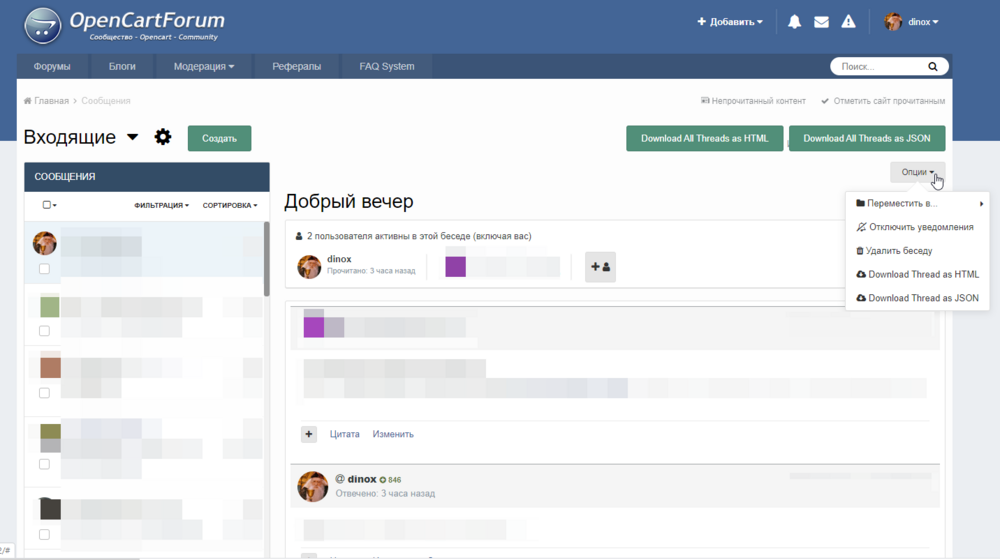Open the Добавить dropdown in header
Image resolution: width=1000 pixels, height=560 pixels.
730,22
